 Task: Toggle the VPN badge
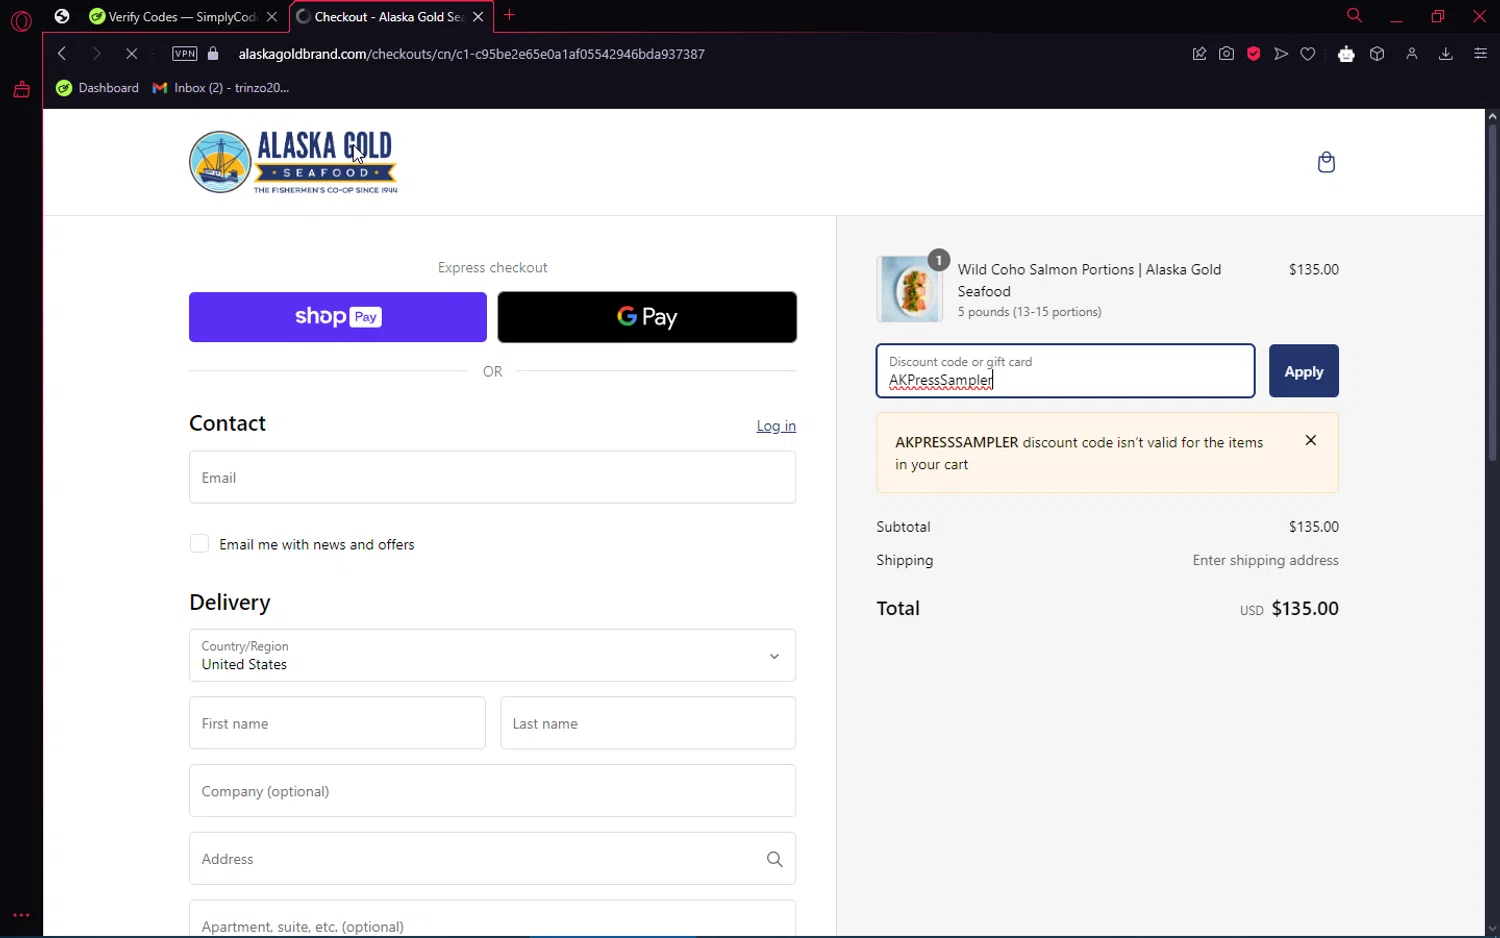coord(185,54)
